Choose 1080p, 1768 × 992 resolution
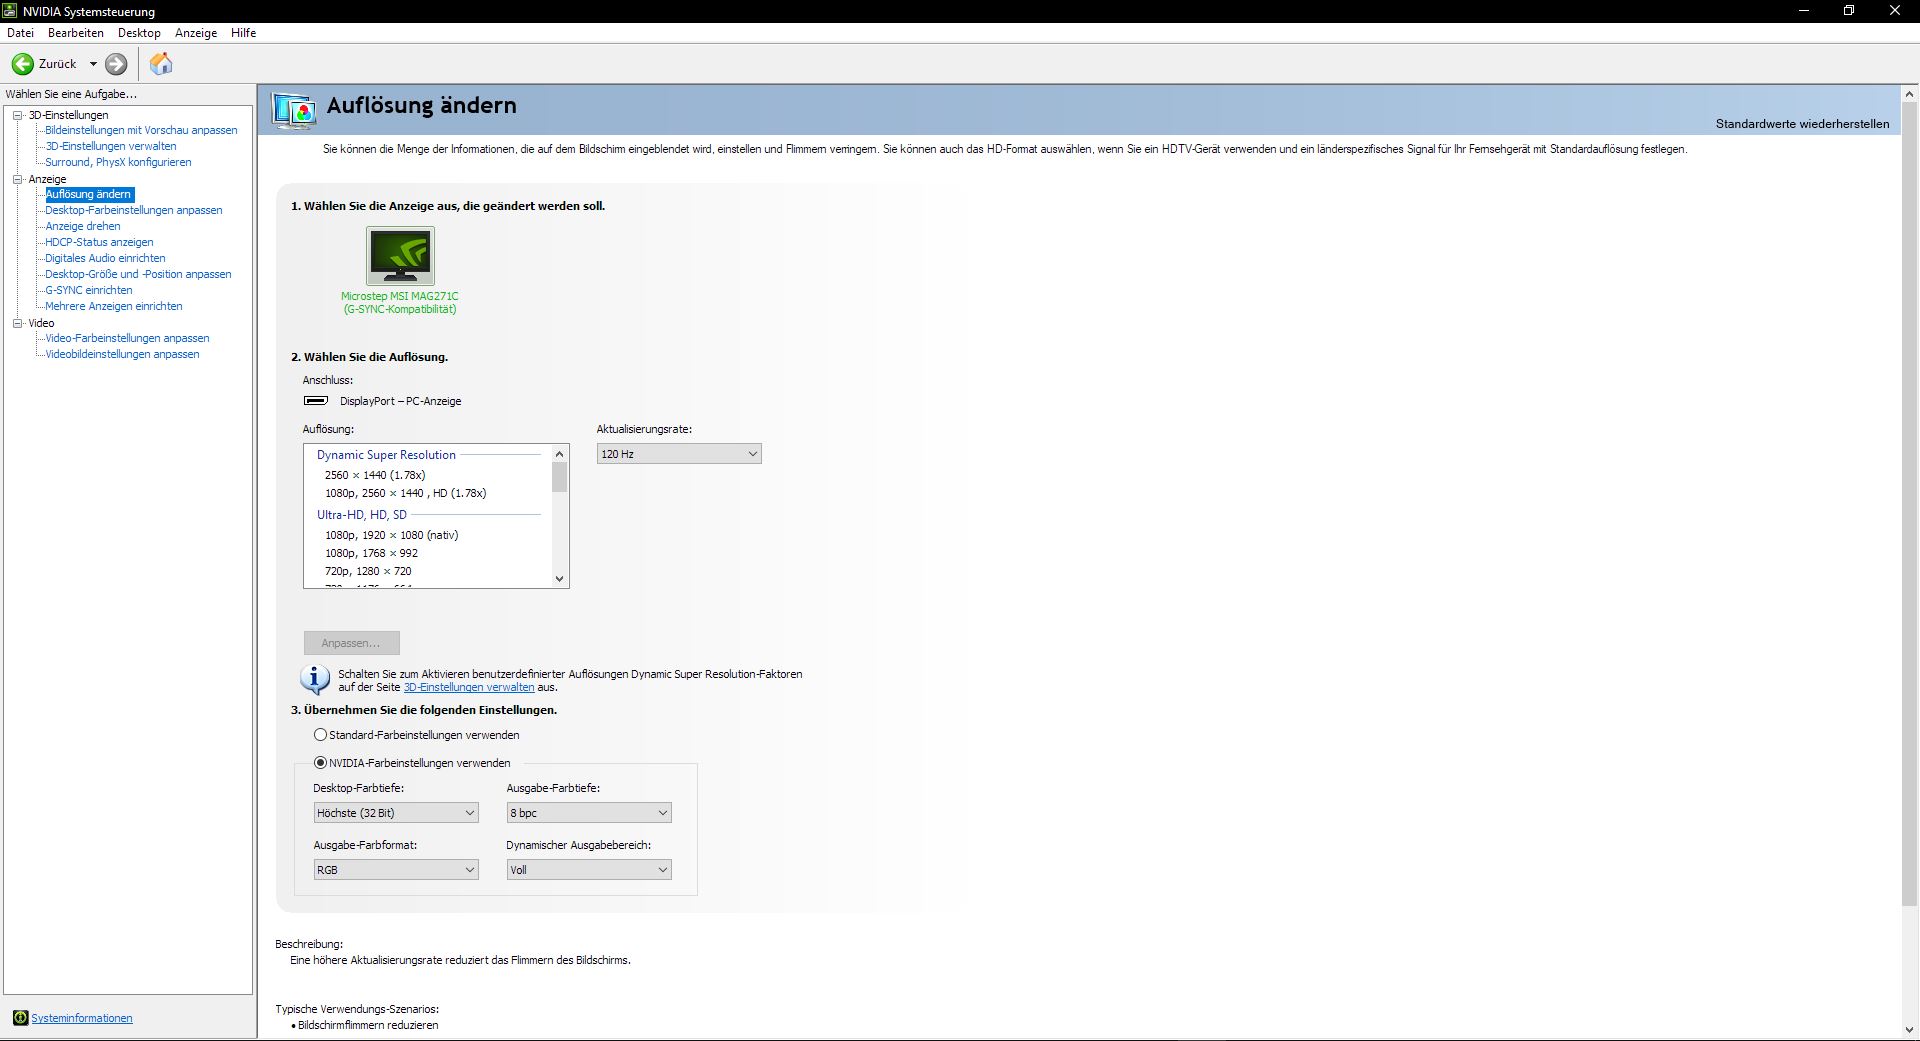The width and height of the screenshot is (1920, 1041). click(x=371, y=553)
